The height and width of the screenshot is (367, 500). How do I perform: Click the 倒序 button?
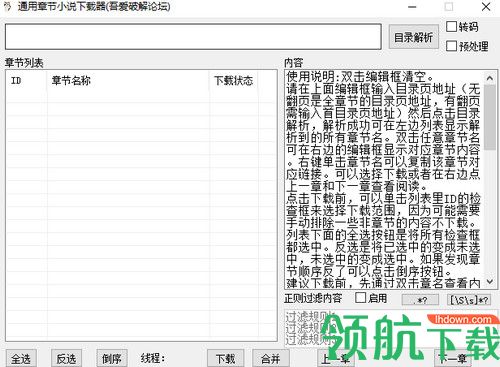coord(111,358)
